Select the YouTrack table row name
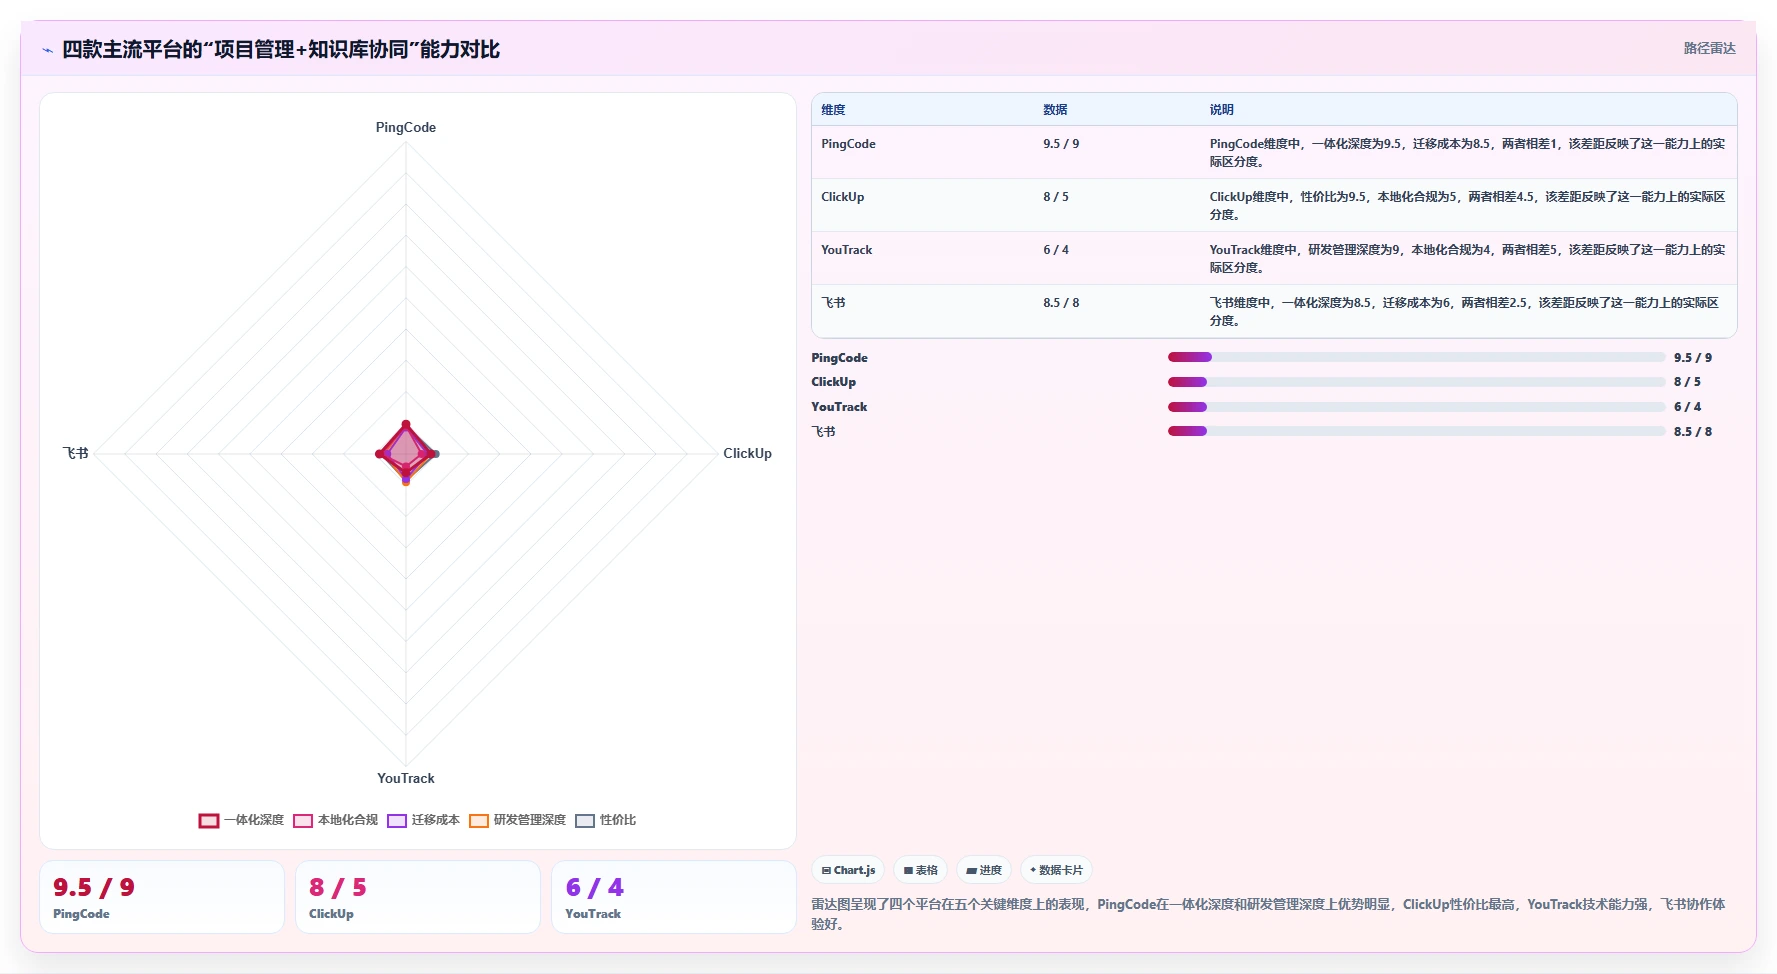Viewport: 1777px width, 974px height. click(x=846, y=250)
